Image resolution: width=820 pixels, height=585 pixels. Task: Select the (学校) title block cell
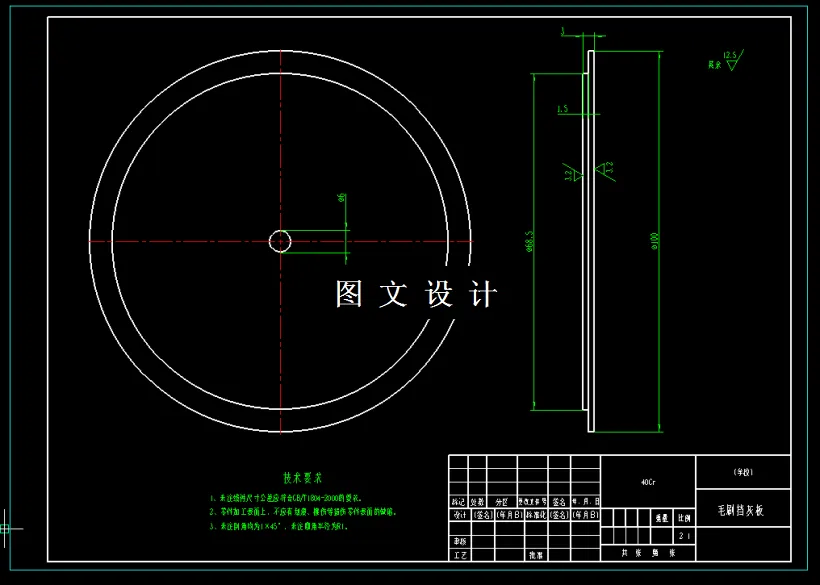(x=743, y=472)
